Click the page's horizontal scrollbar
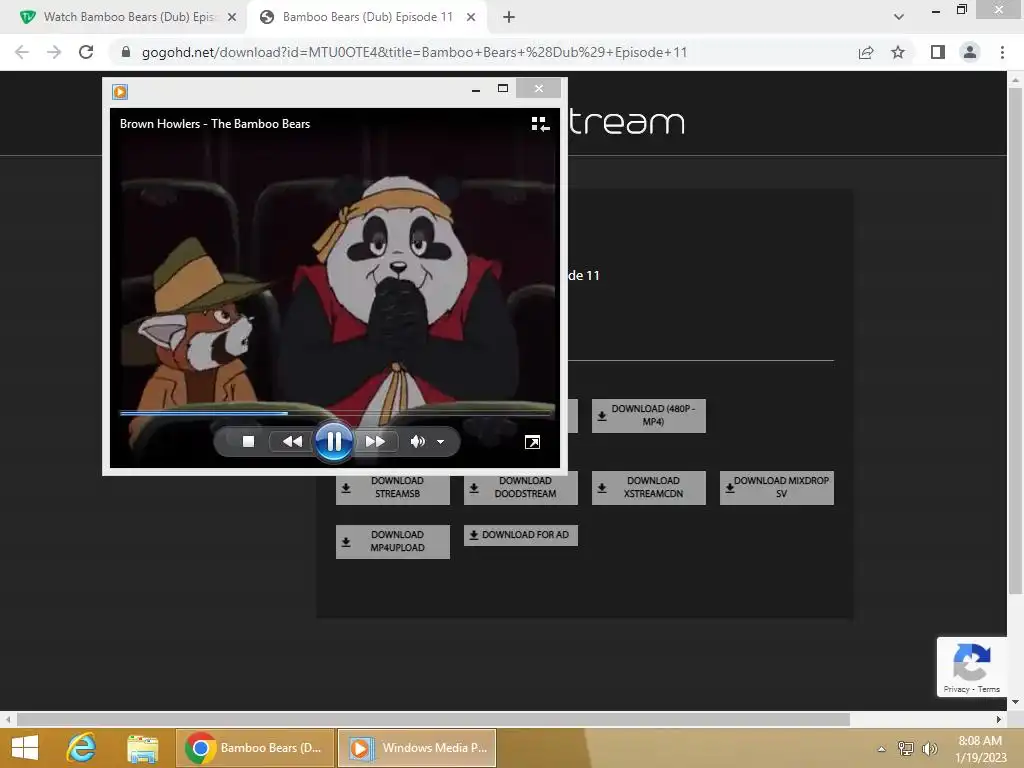This screenshot has height=768, width=1024. point(433,719)
